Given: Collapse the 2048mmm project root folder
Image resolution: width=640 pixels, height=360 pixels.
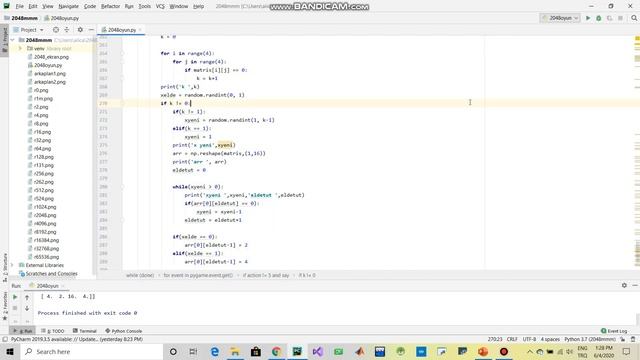Looking at the screenshot, I should 12,40.
